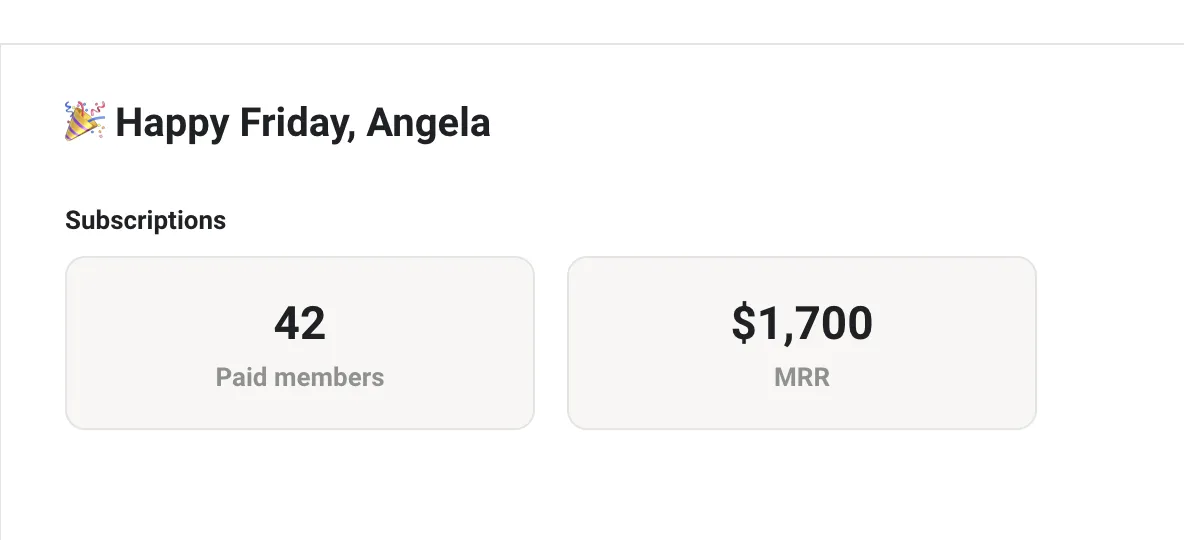Click the dollar sign in MRR amount
1184x540 pixels.
click(743, 323)
